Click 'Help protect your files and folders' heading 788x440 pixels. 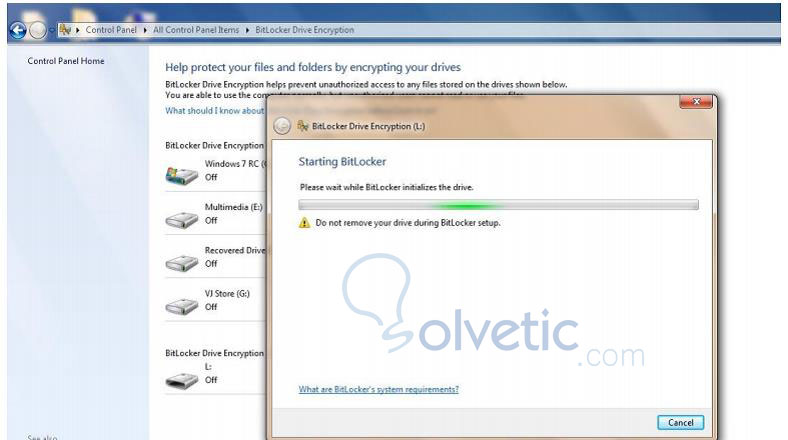[x=313, y=67]
